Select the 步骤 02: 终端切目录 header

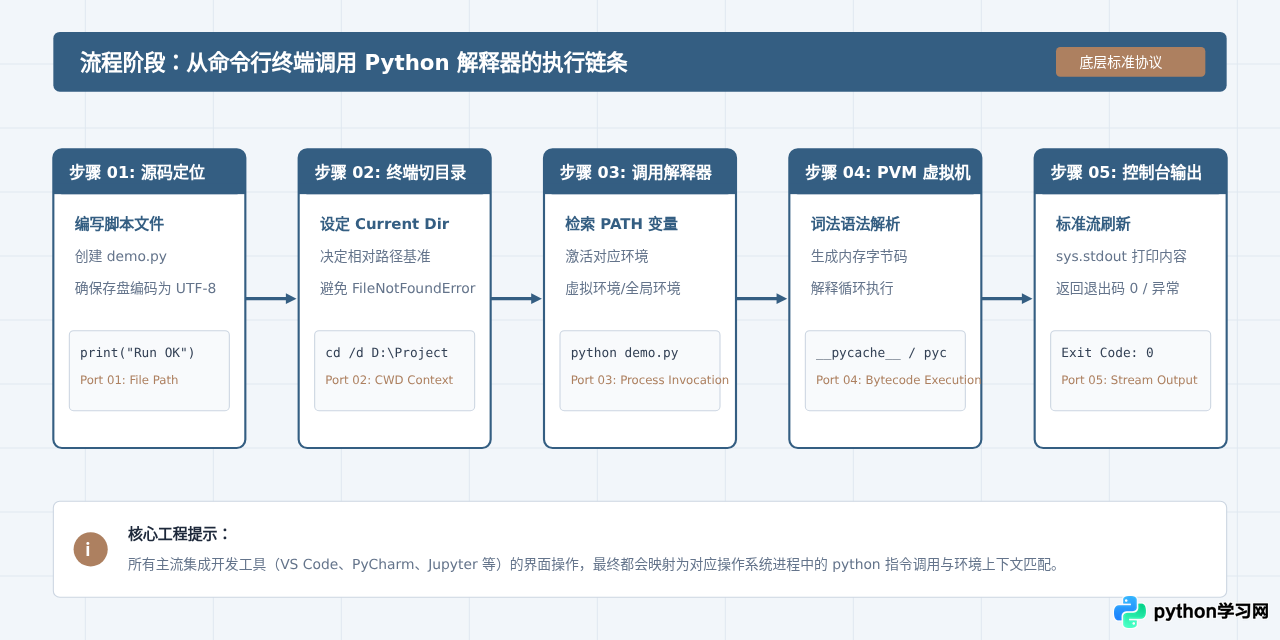click(x=394, y=172)
